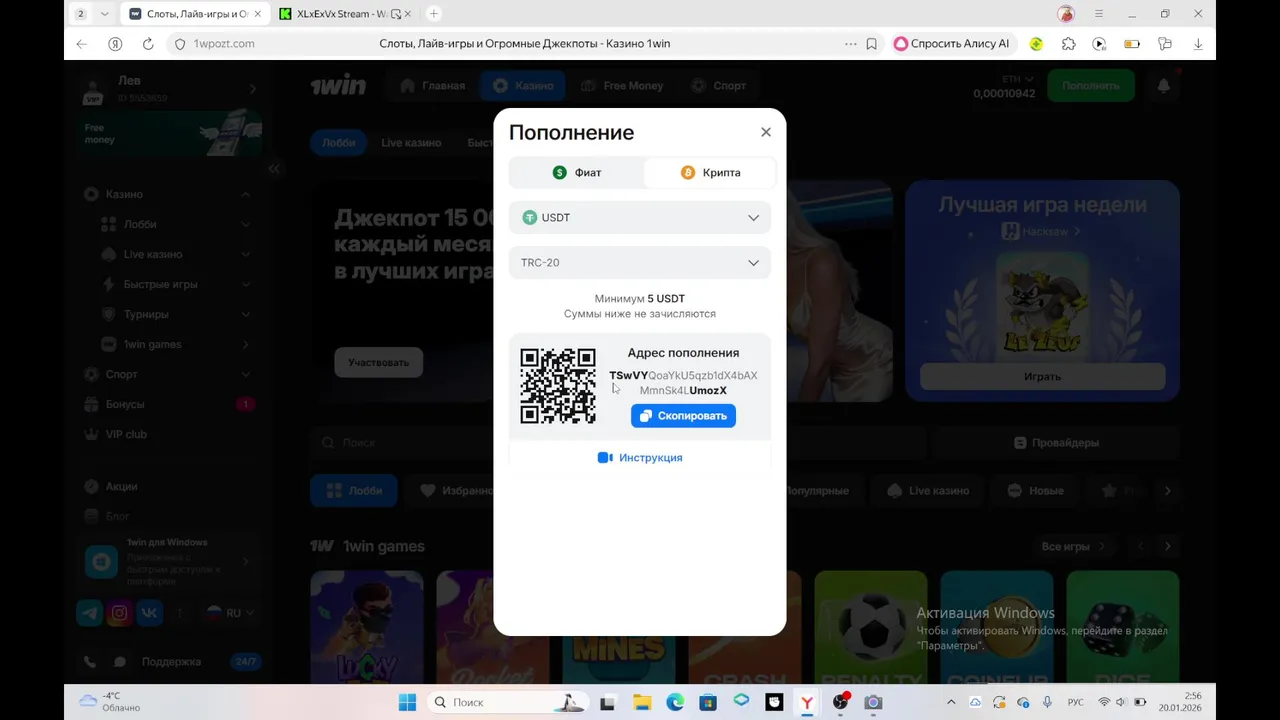Open the three-dots page menu in address bar
1280x720 pixels.
pos(851,44)
